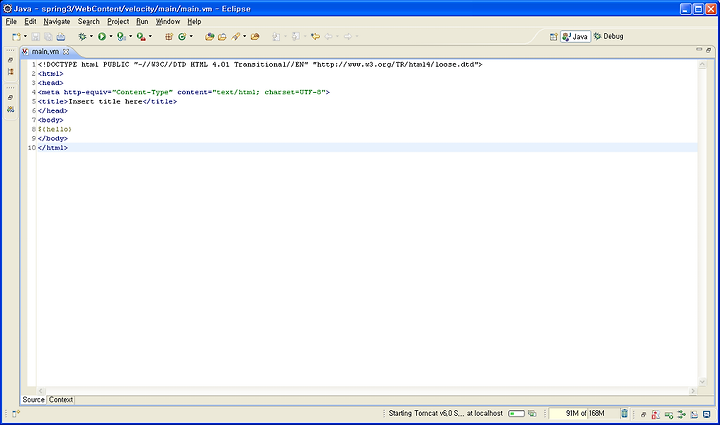Open the Edit menu
The image size is (720, 425).
coord(30,22)
